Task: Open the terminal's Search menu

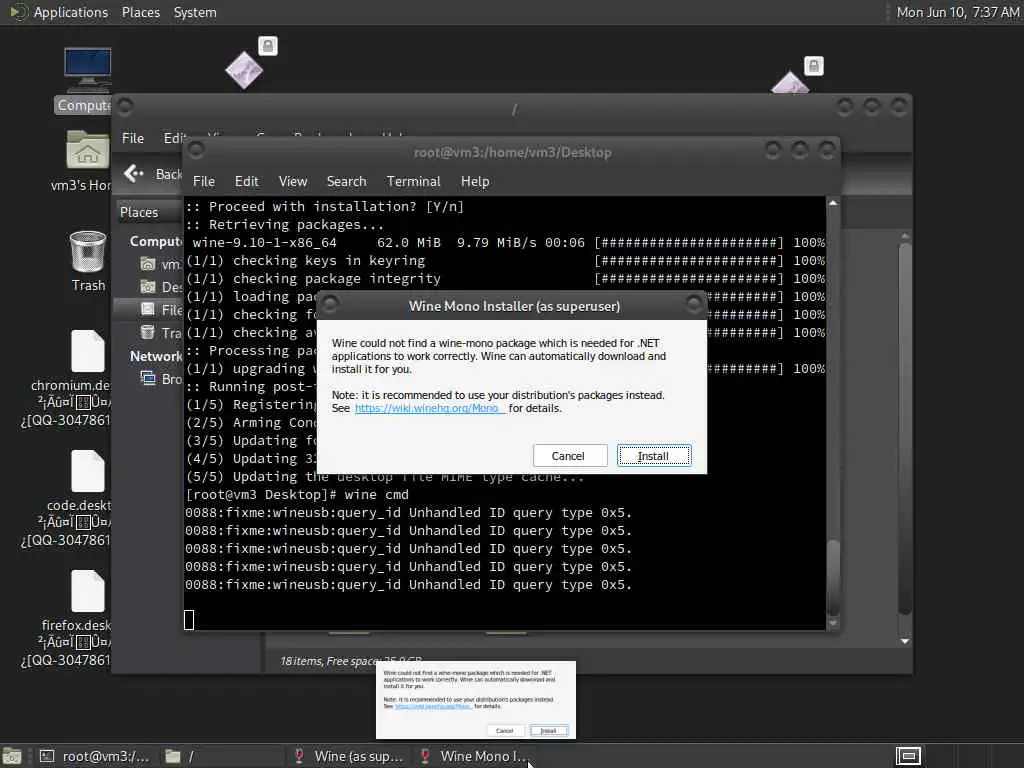Action: 346,182
